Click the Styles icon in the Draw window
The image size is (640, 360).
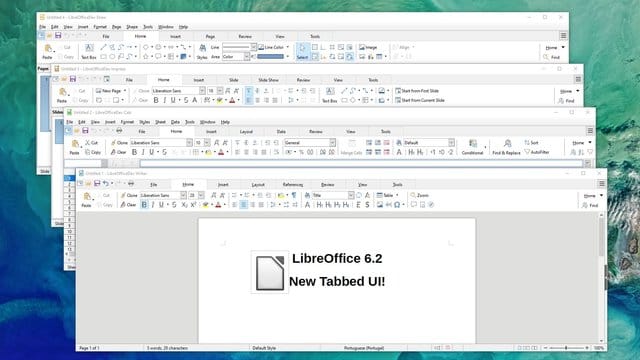coord(202,52)
